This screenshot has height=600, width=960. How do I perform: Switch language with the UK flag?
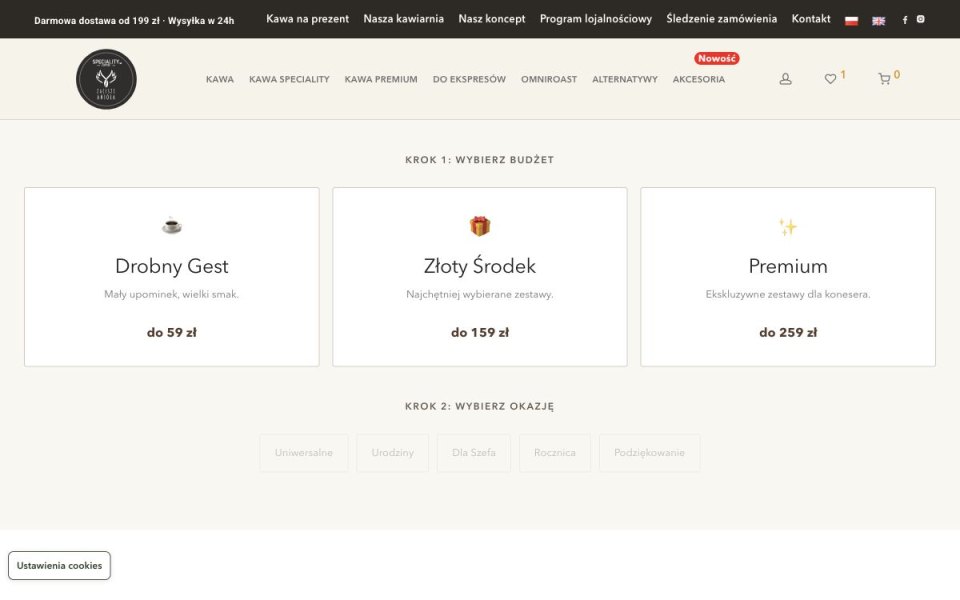(879, 20)
